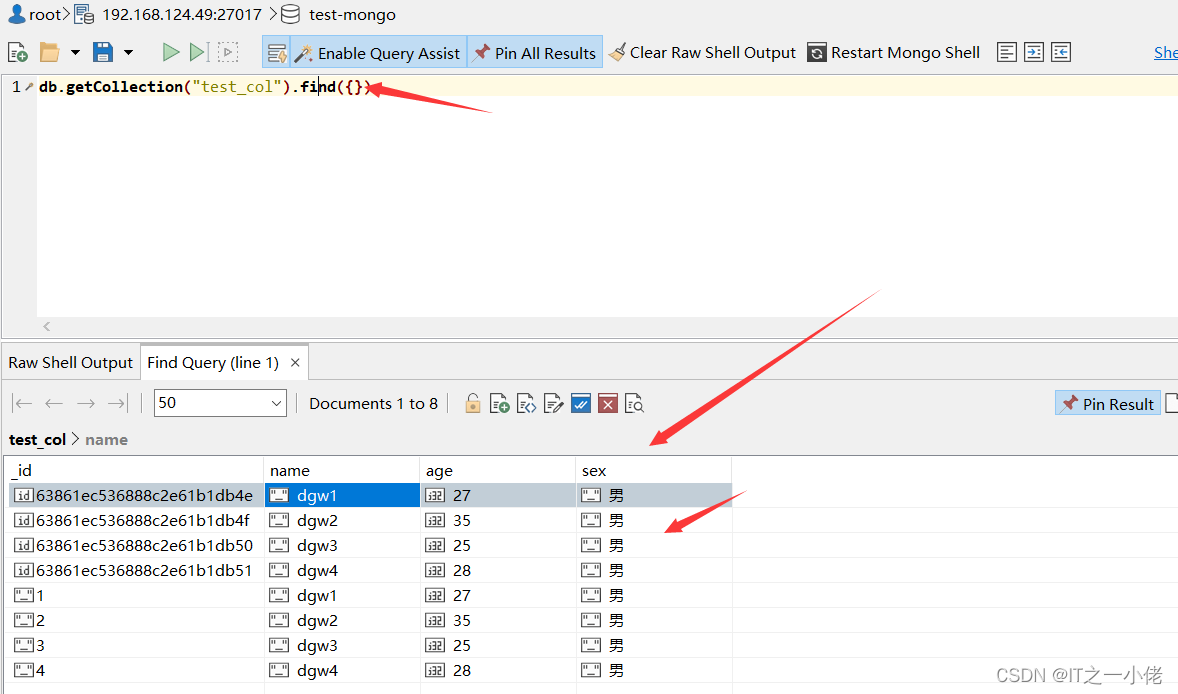This screenshot has width=1178, height=694.
Task: Click Restart Mongo Shell
Action: click(894, 53)
